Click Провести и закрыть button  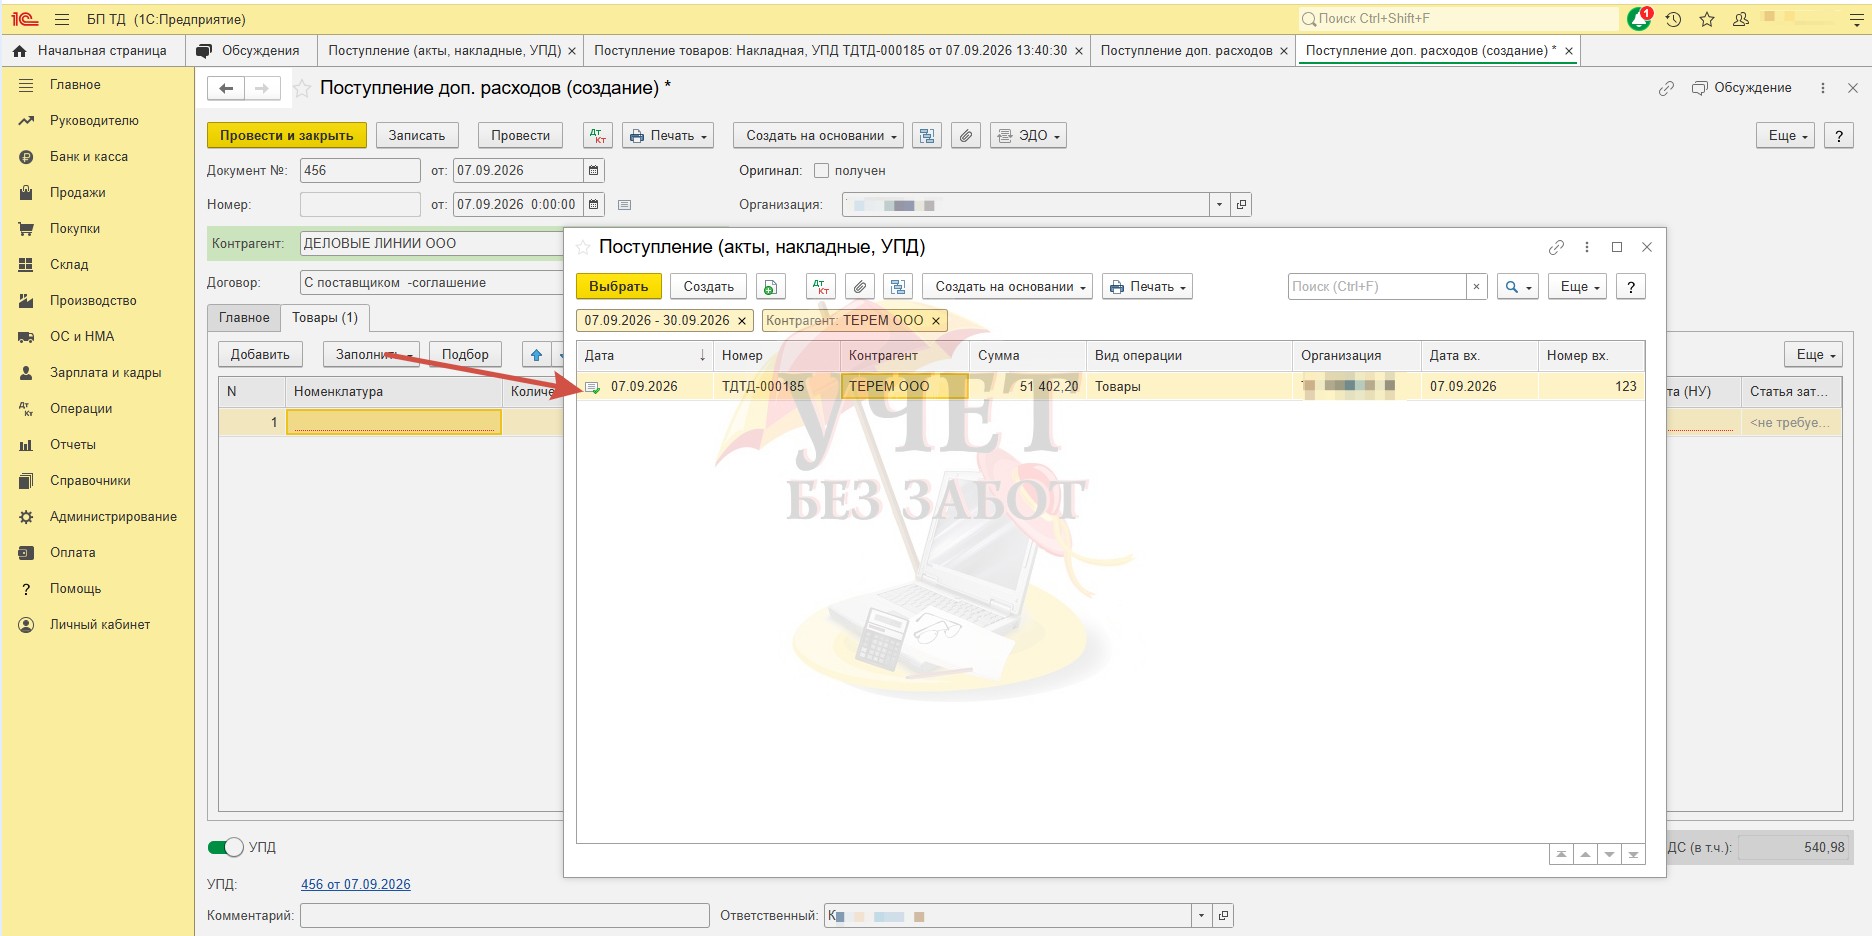[286, 135]
